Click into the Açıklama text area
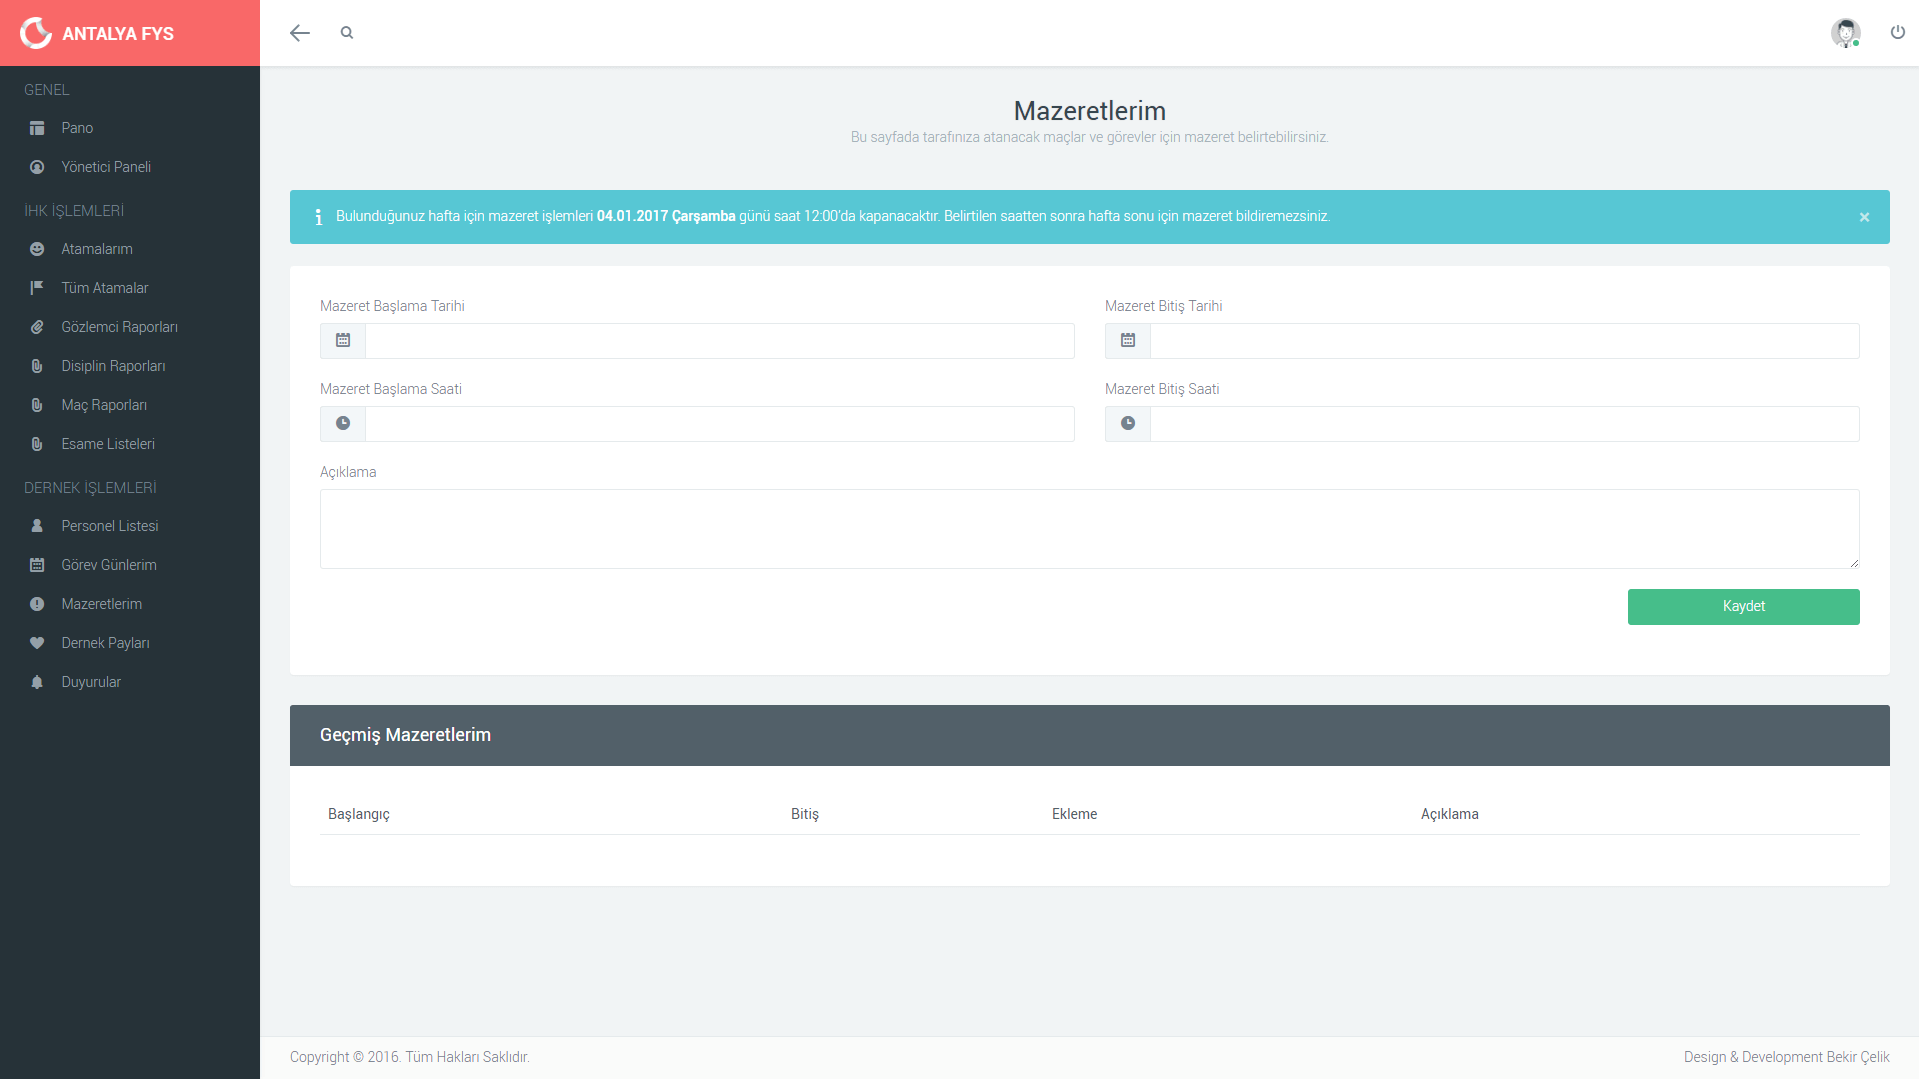Screen dimensions: 1919x1079 (1089, 529)
